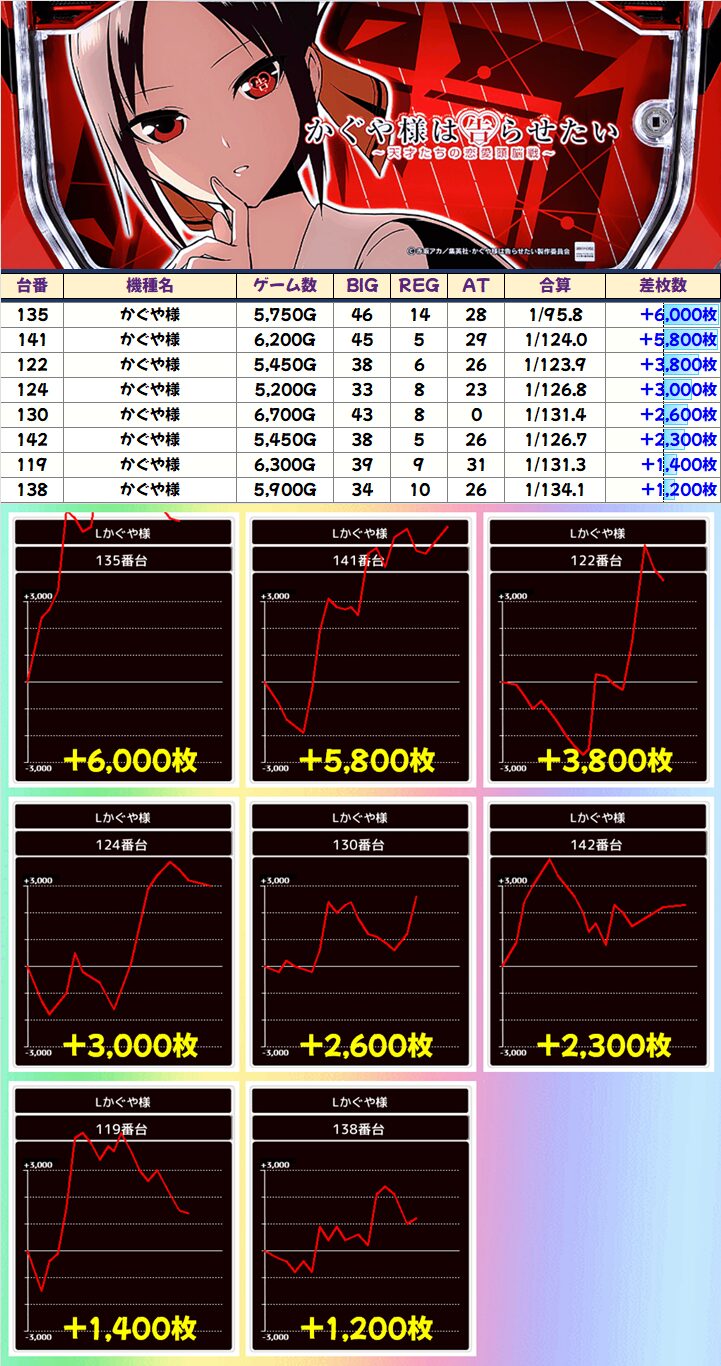The image size is (721, 1366).
Task: Open the slump graph for machine 135番台
Action: 123,650
